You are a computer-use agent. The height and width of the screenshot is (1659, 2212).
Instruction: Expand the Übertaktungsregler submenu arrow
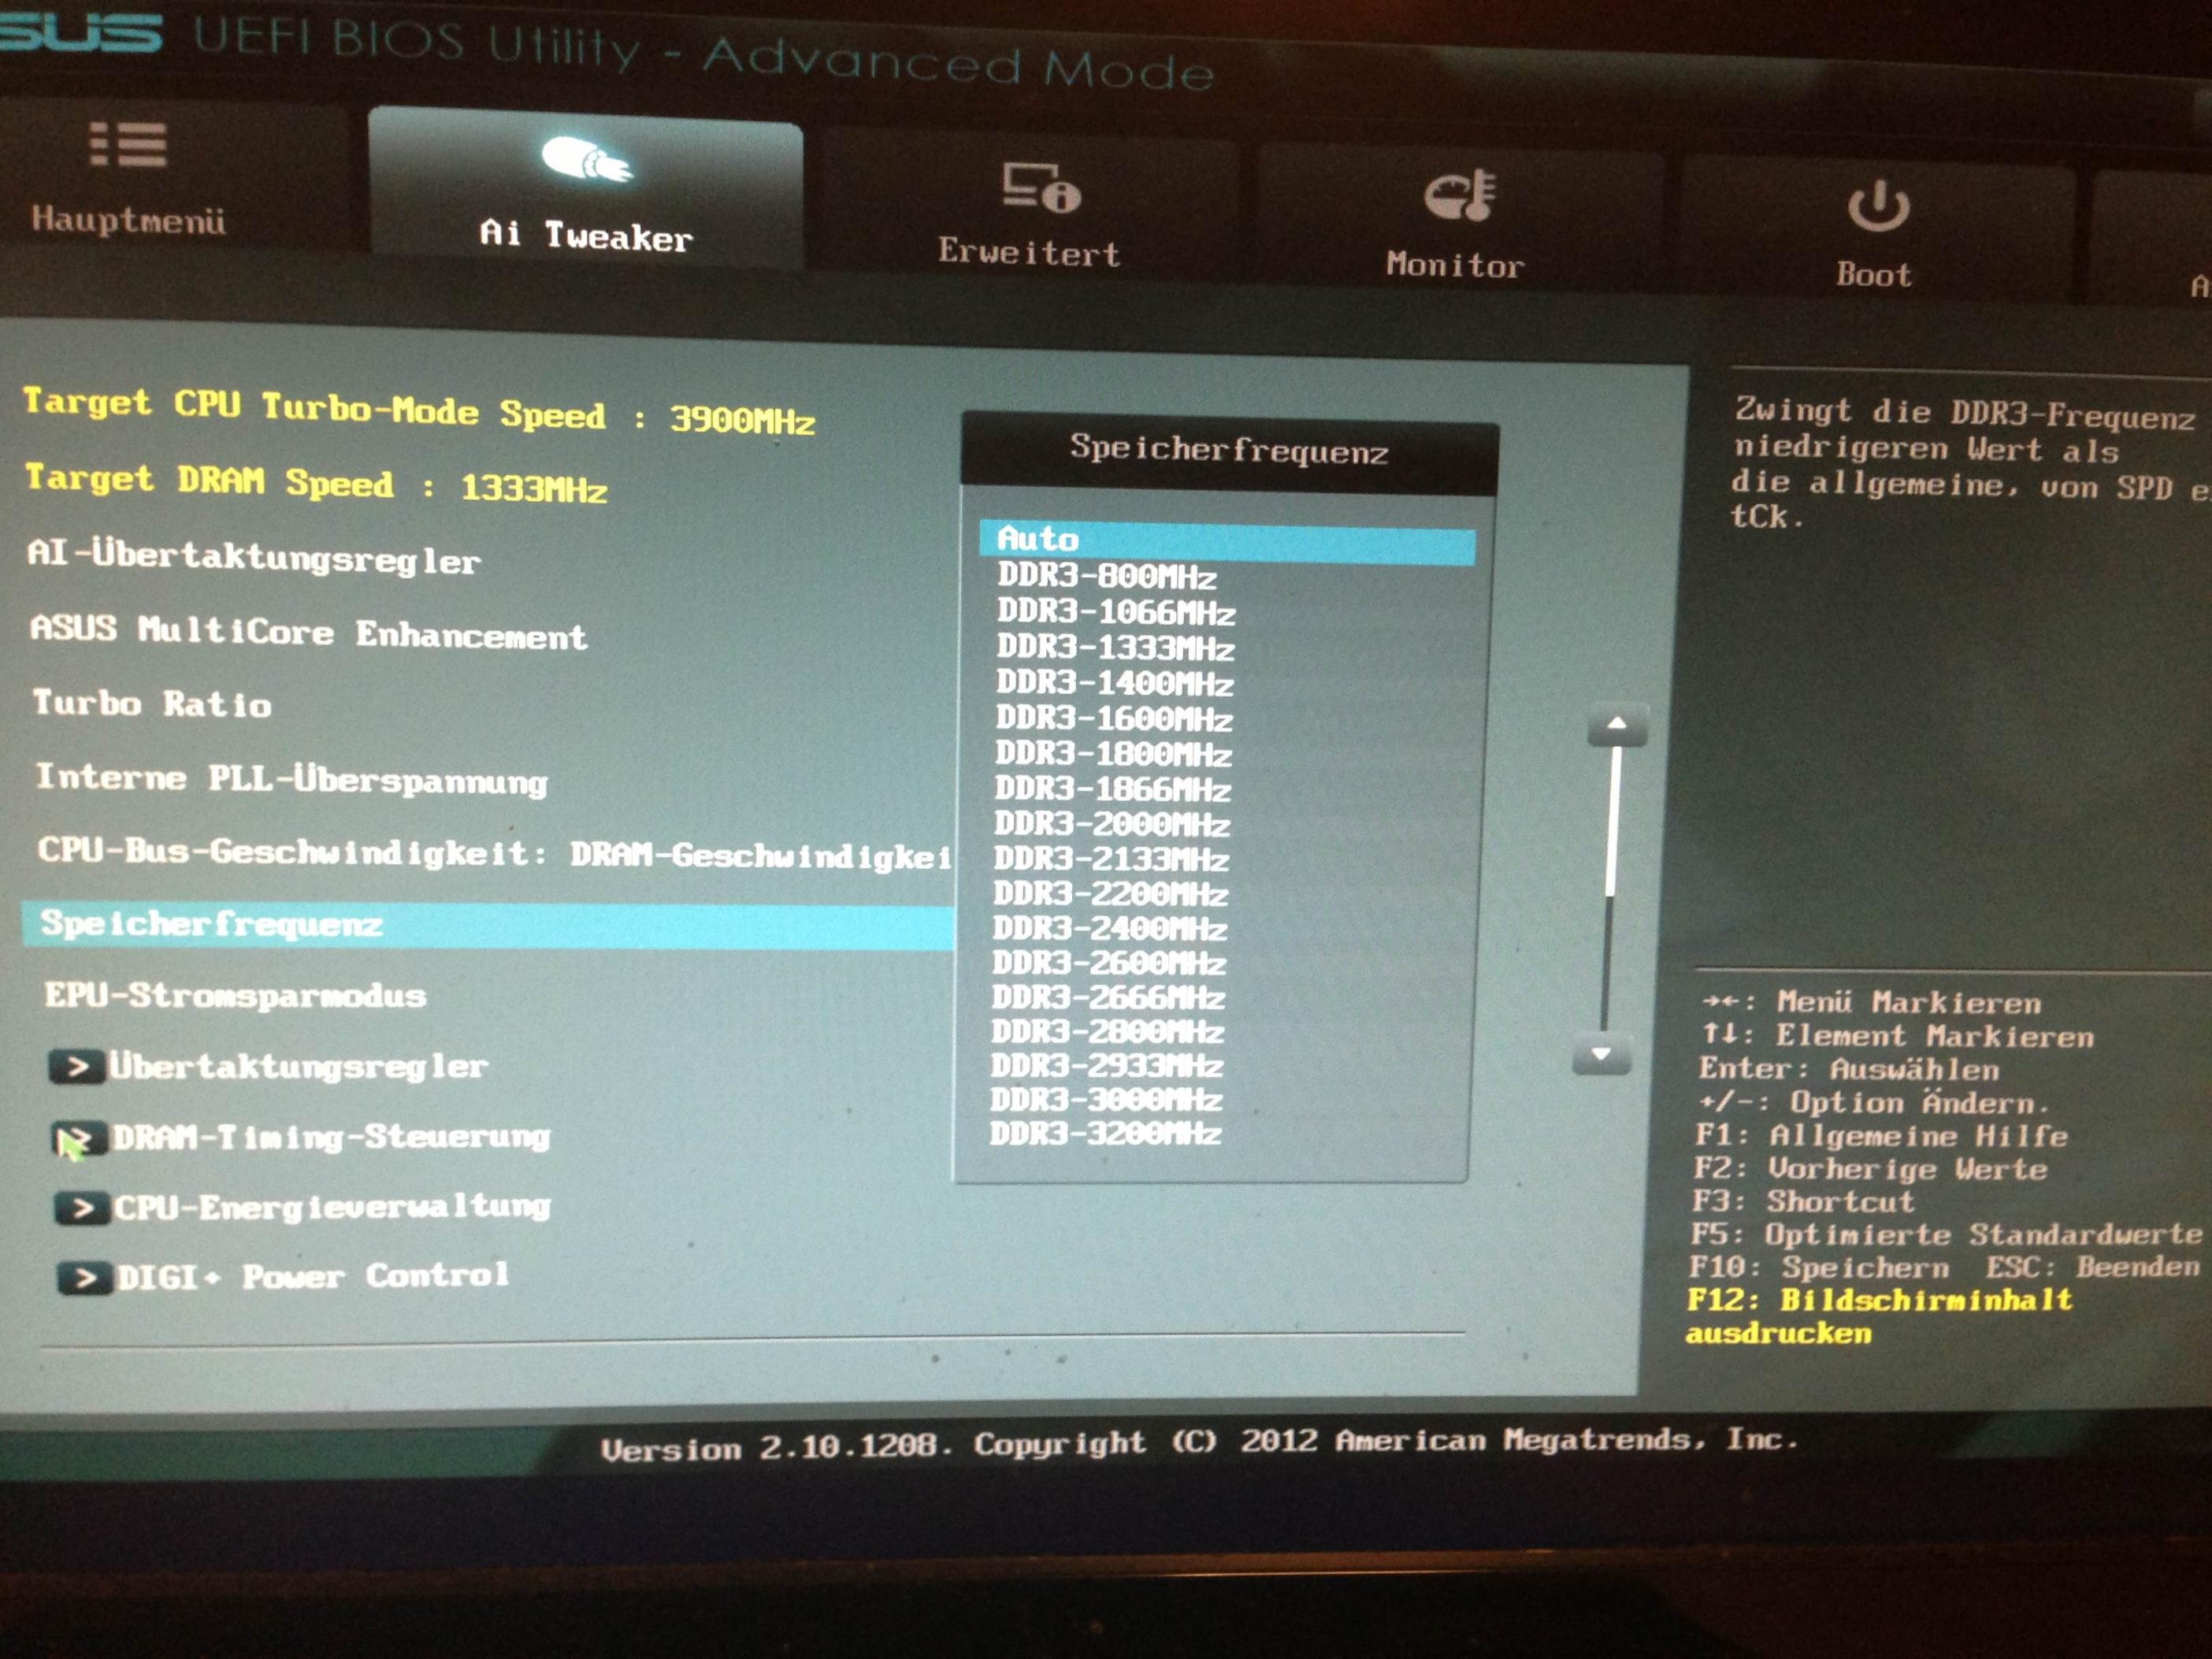click(x=77, y=1066)
